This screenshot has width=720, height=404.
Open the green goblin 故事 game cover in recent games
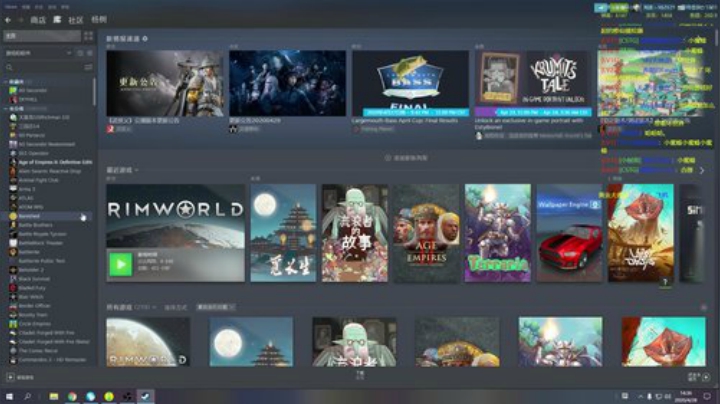(354, 233)
